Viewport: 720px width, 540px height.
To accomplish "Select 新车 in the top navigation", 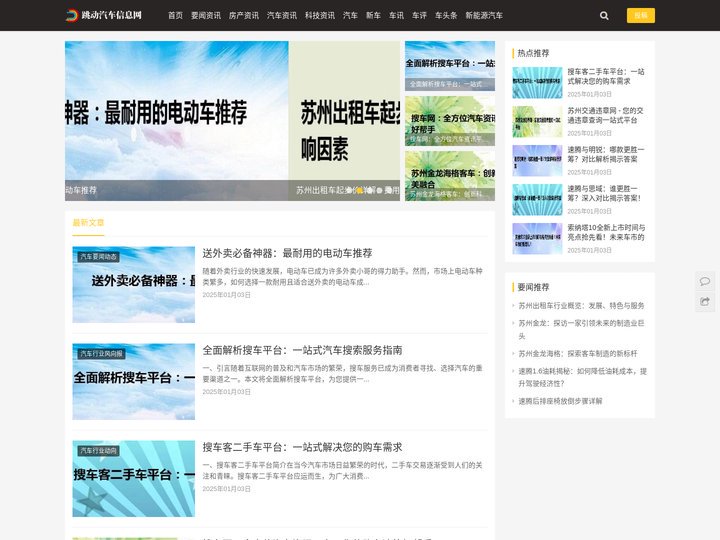I will (x=373, y=15).
